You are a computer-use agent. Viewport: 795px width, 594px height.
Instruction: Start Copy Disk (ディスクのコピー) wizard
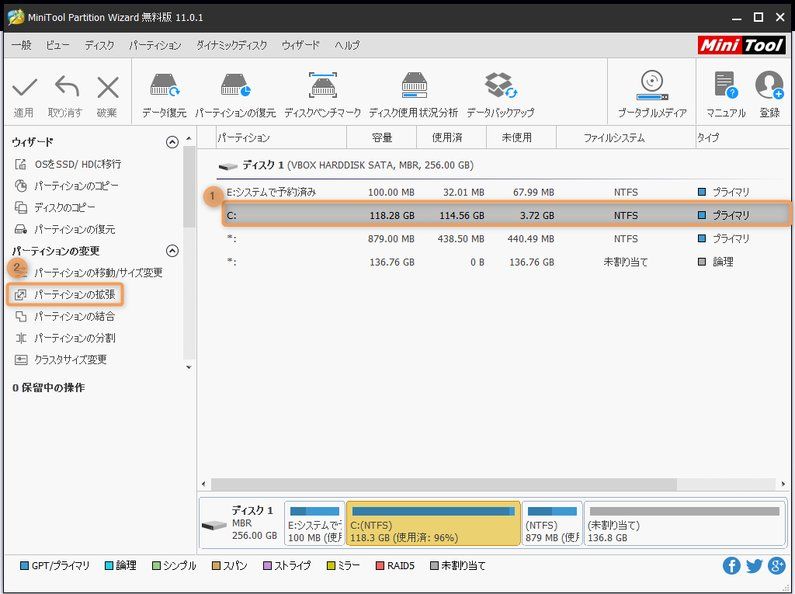(55, 207)
